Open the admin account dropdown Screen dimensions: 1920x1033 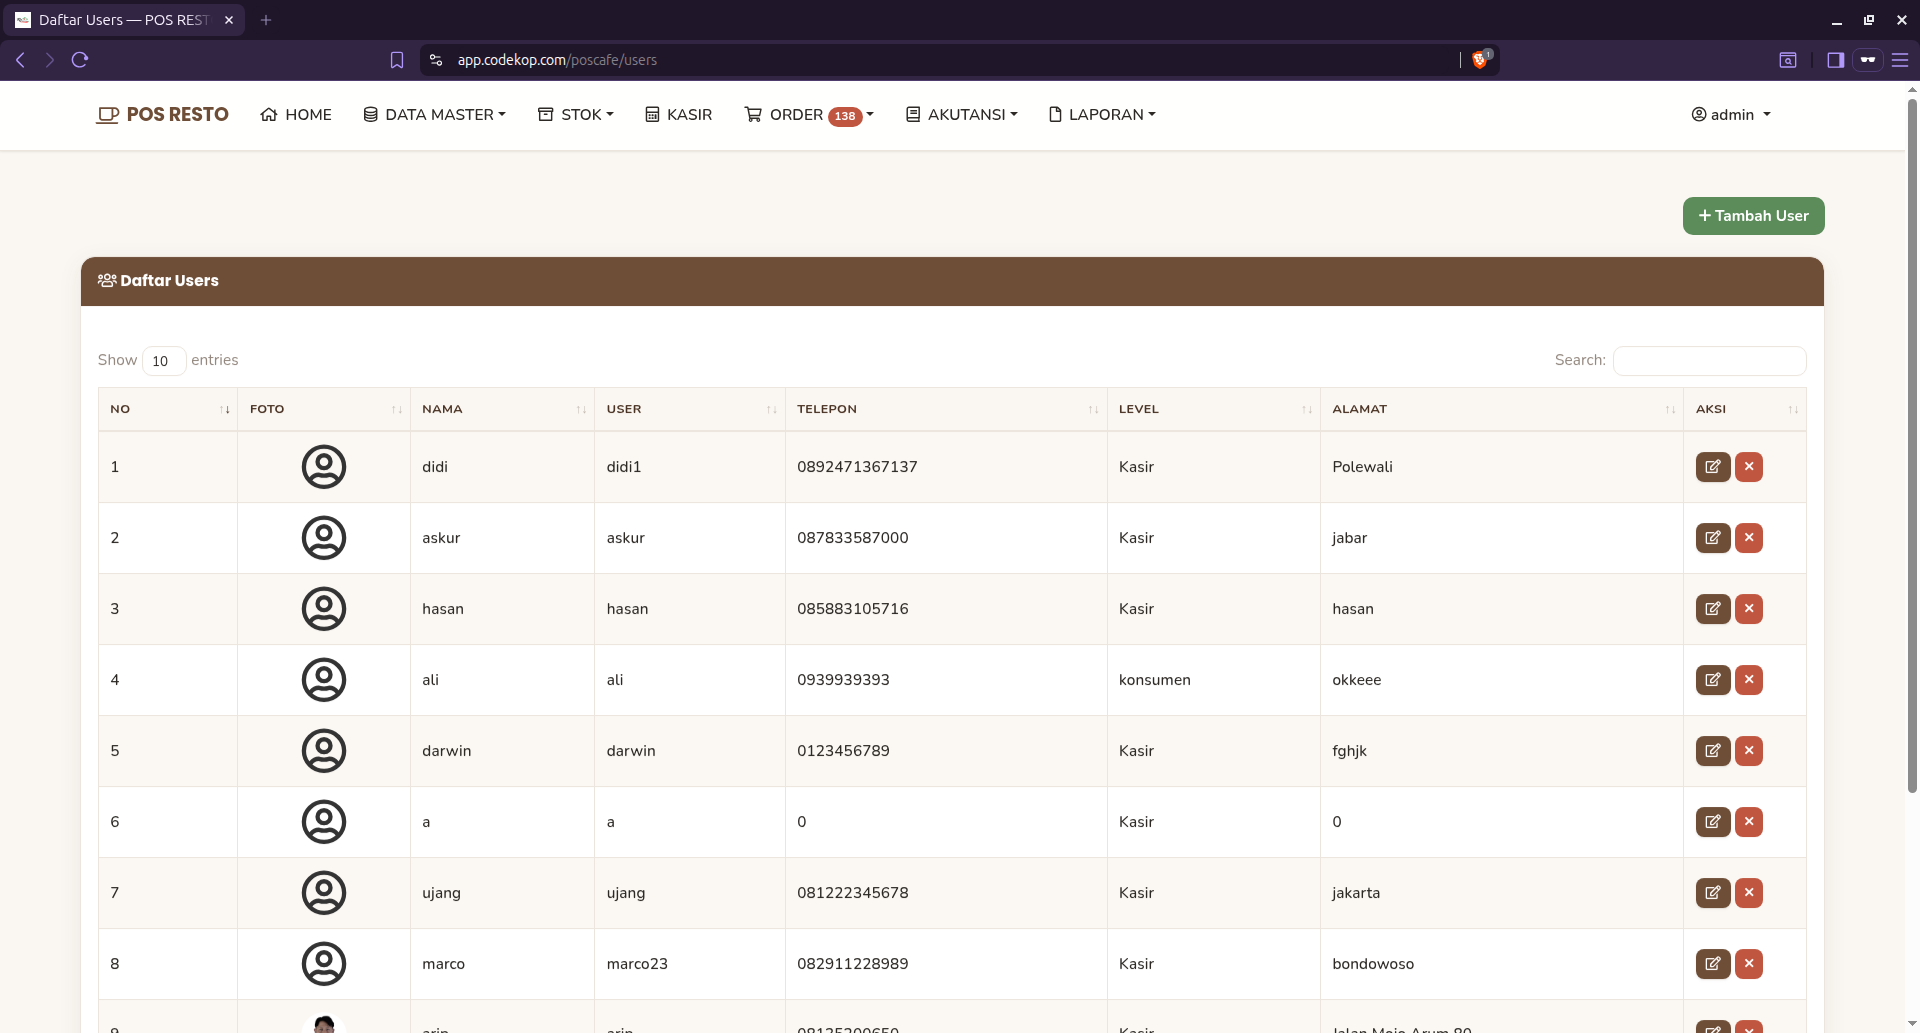[1731, 115]
